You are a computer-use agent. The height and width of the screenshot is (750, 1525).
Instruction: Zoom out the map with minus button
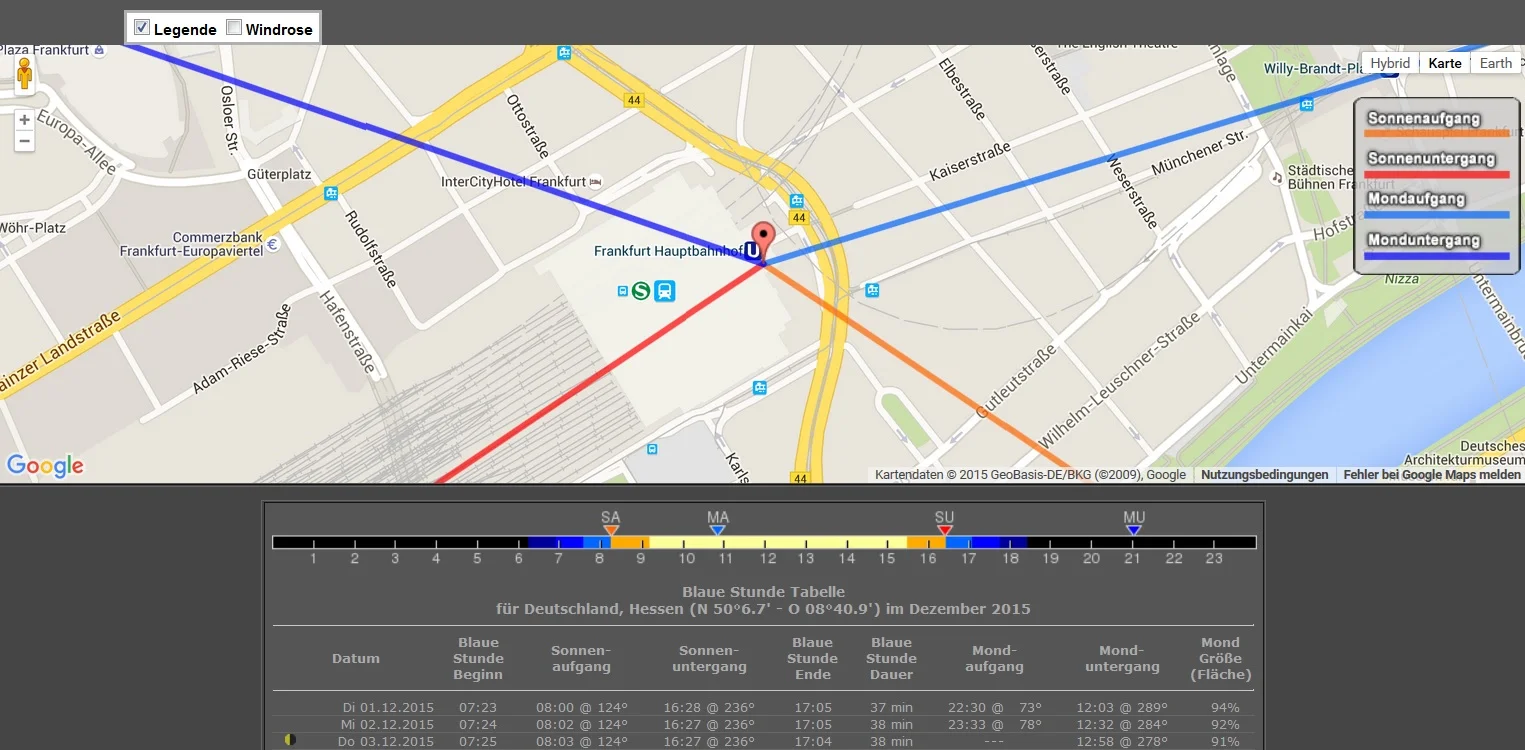[x=25, y=142]
